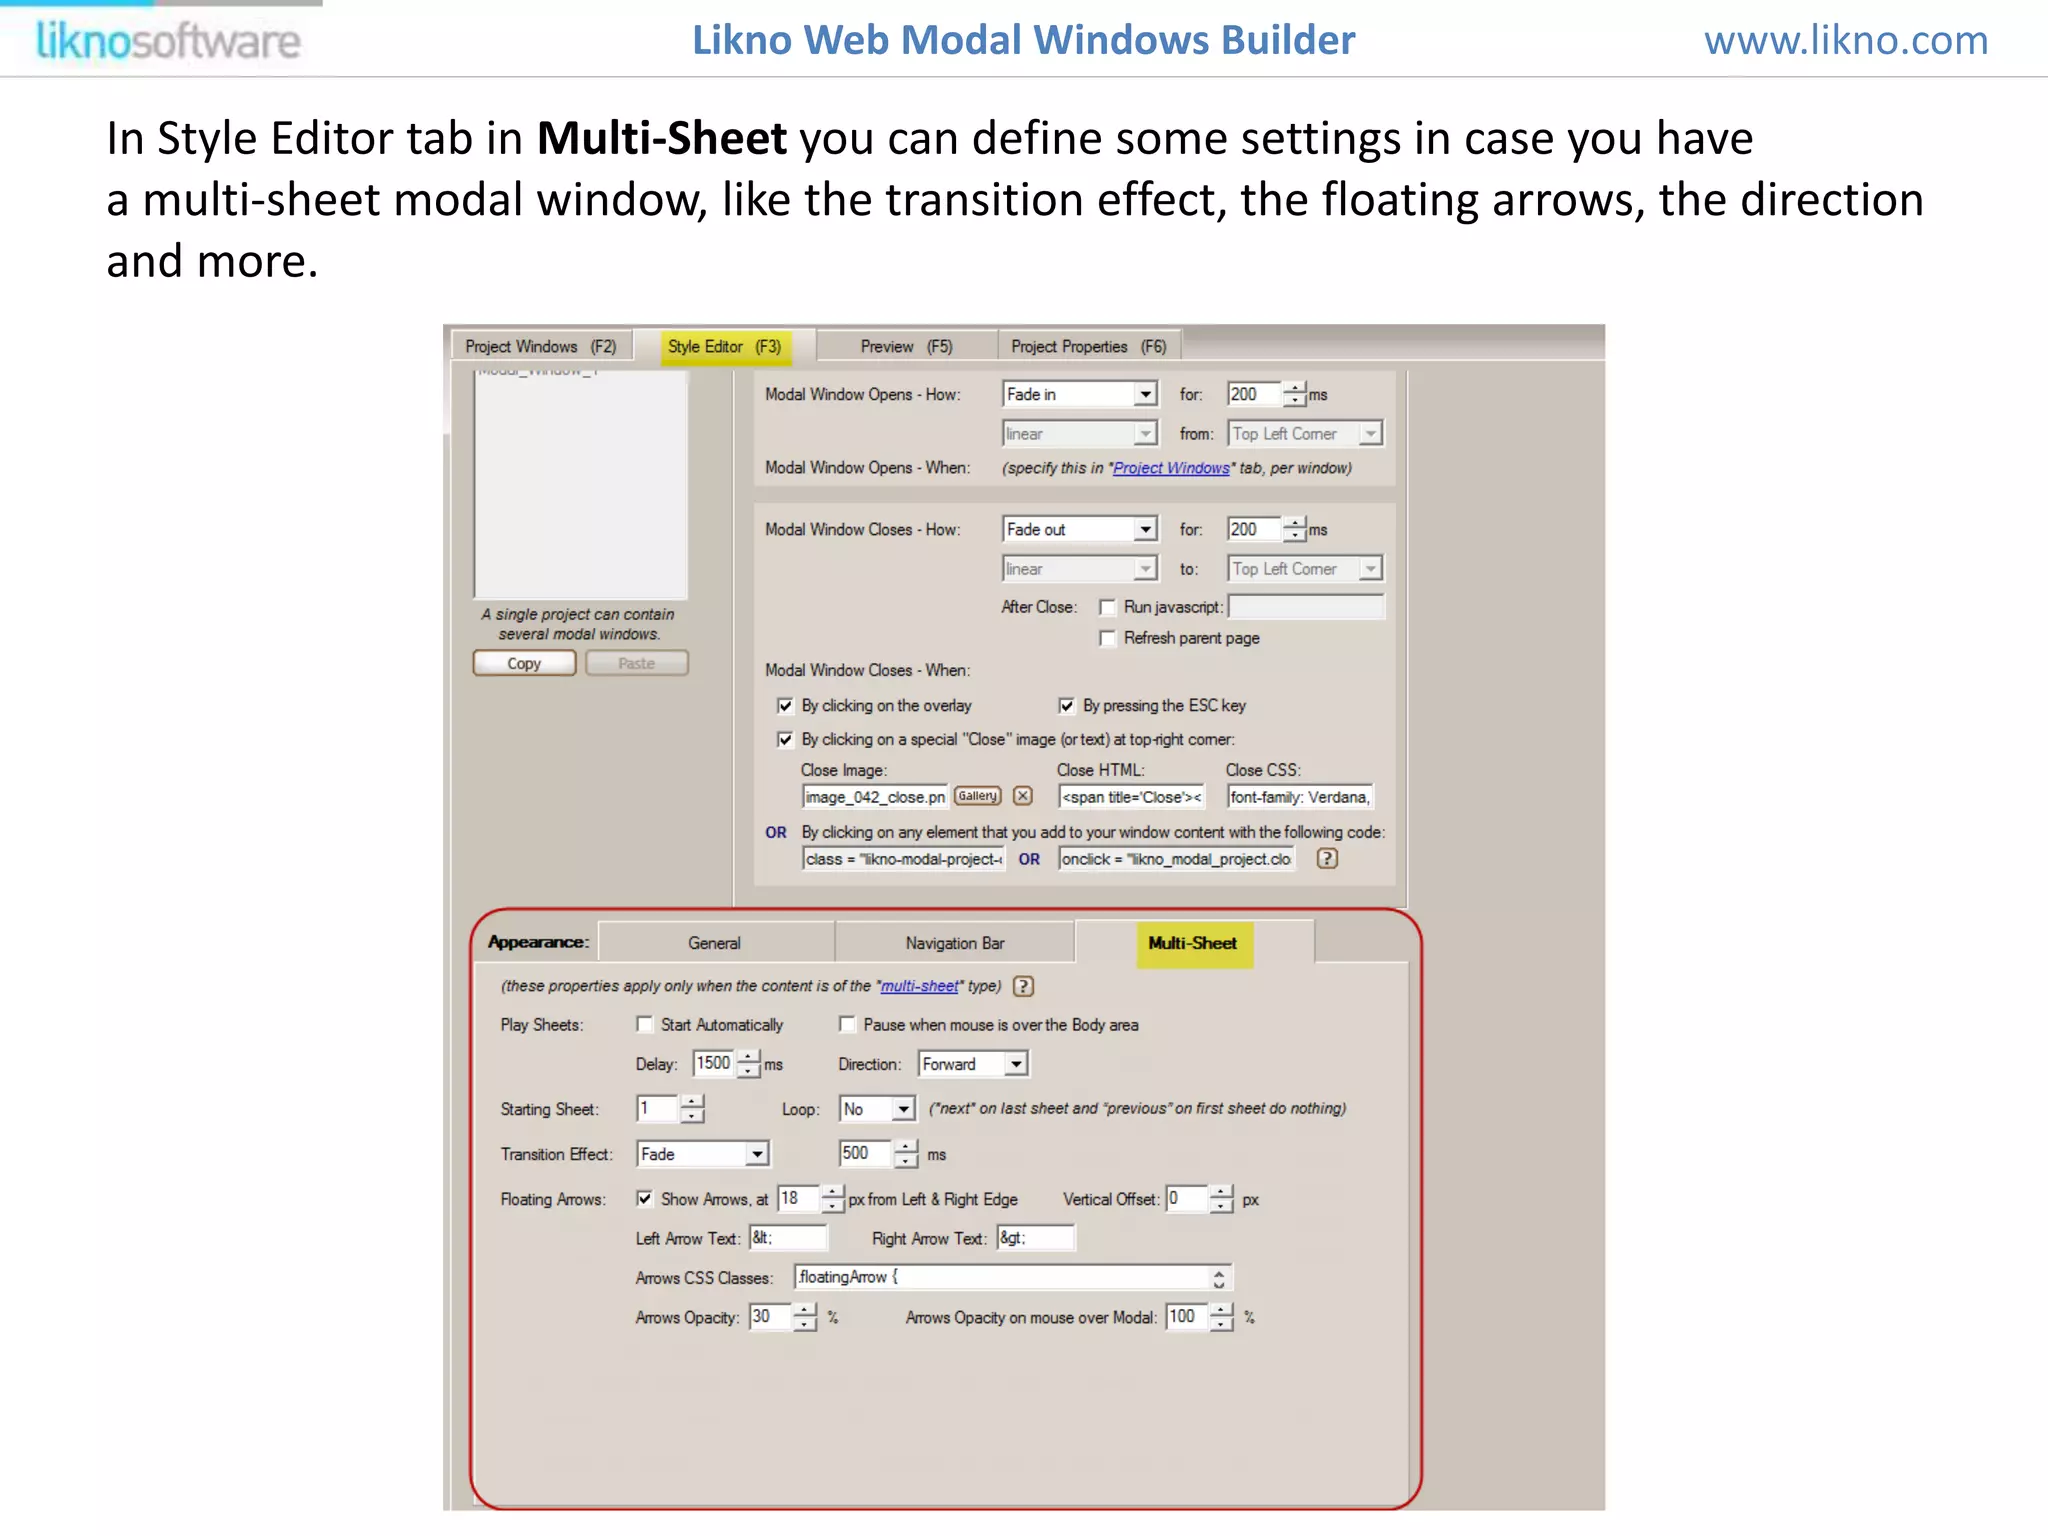Click the Close CSS input field
The height and width of the screenshot is (1536, 2048).
1300,797
